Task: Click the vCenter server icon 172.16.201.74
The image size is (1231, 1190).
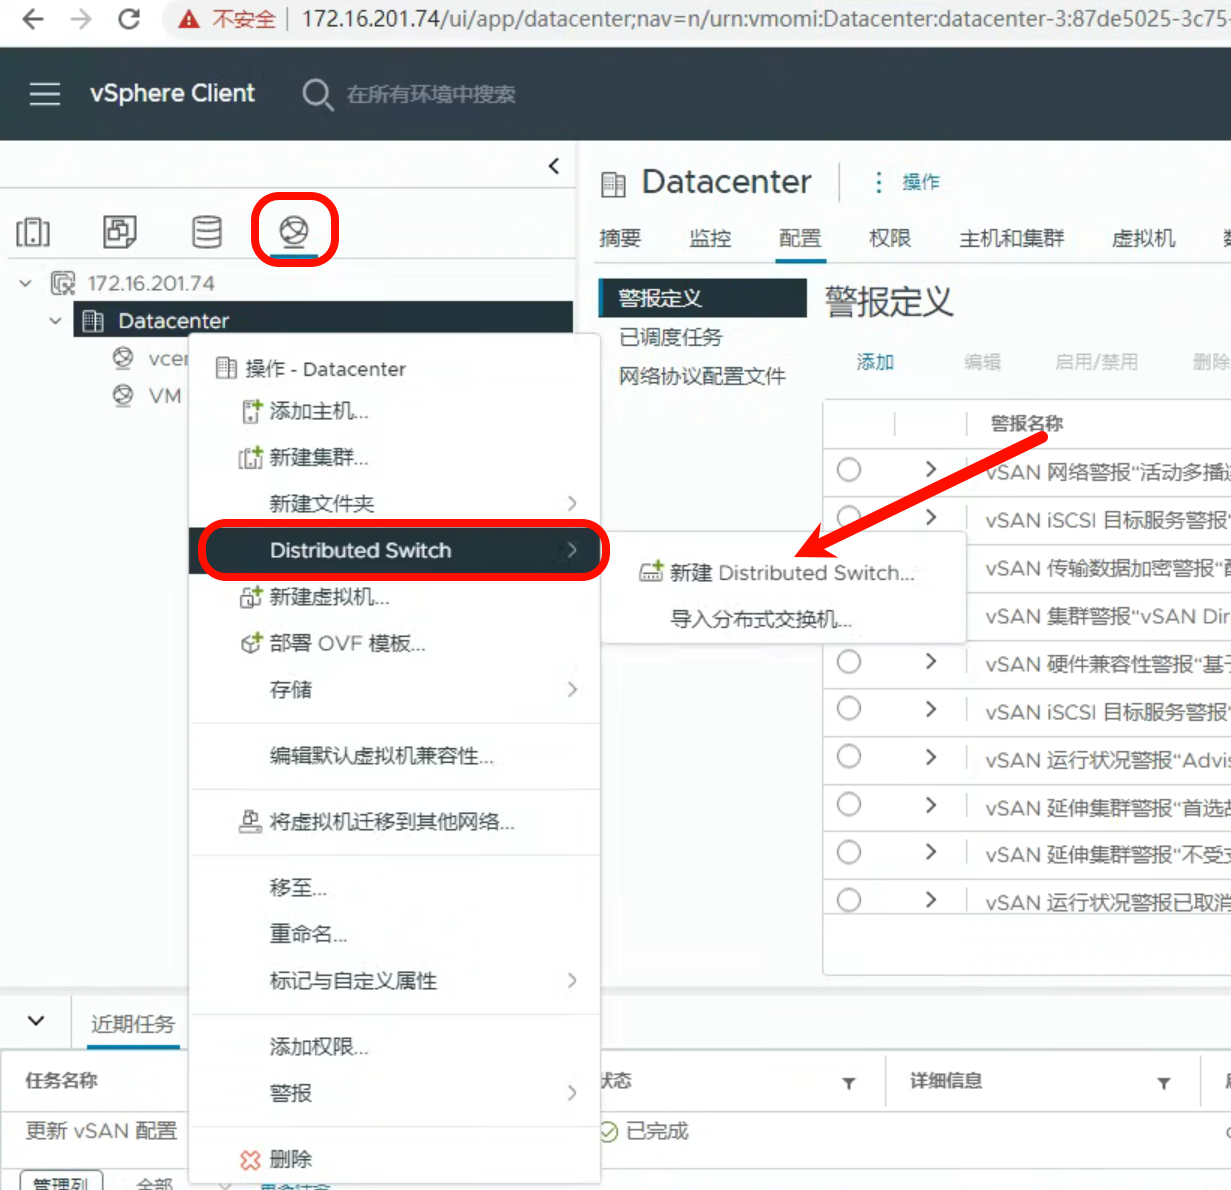Action: tap(63, 283)
